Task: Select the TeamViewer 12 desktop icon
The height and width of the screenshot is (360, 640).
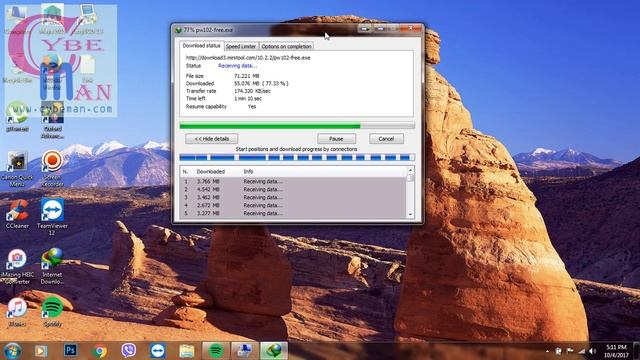Action: 52,217
